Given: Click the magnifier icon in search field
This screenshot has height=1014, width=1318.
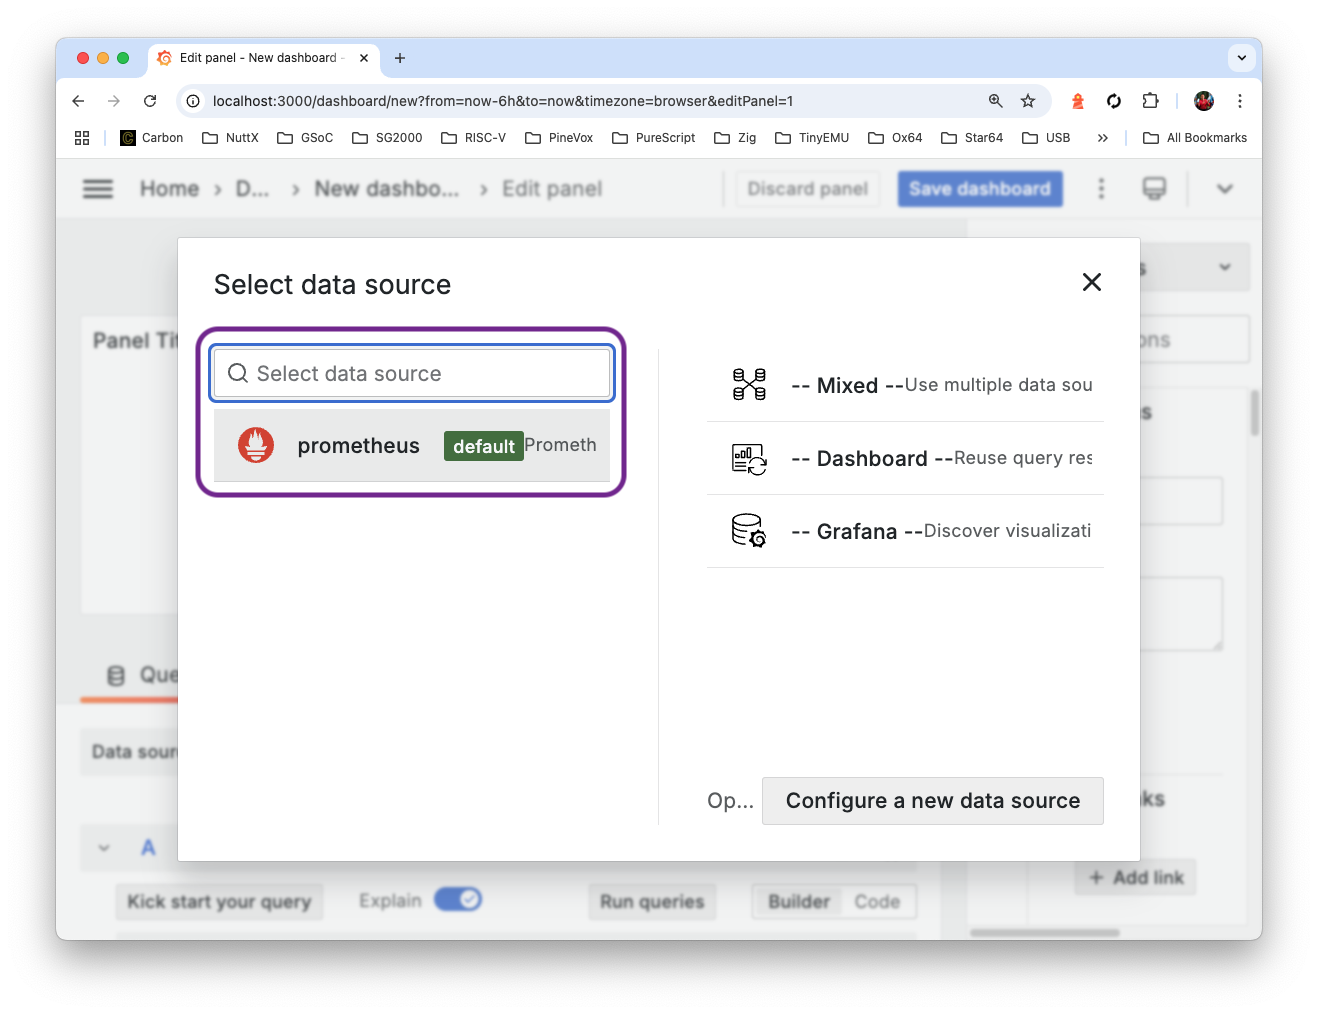Looking at the screenshot, I should pyautogui.click(x=238, y=373).
